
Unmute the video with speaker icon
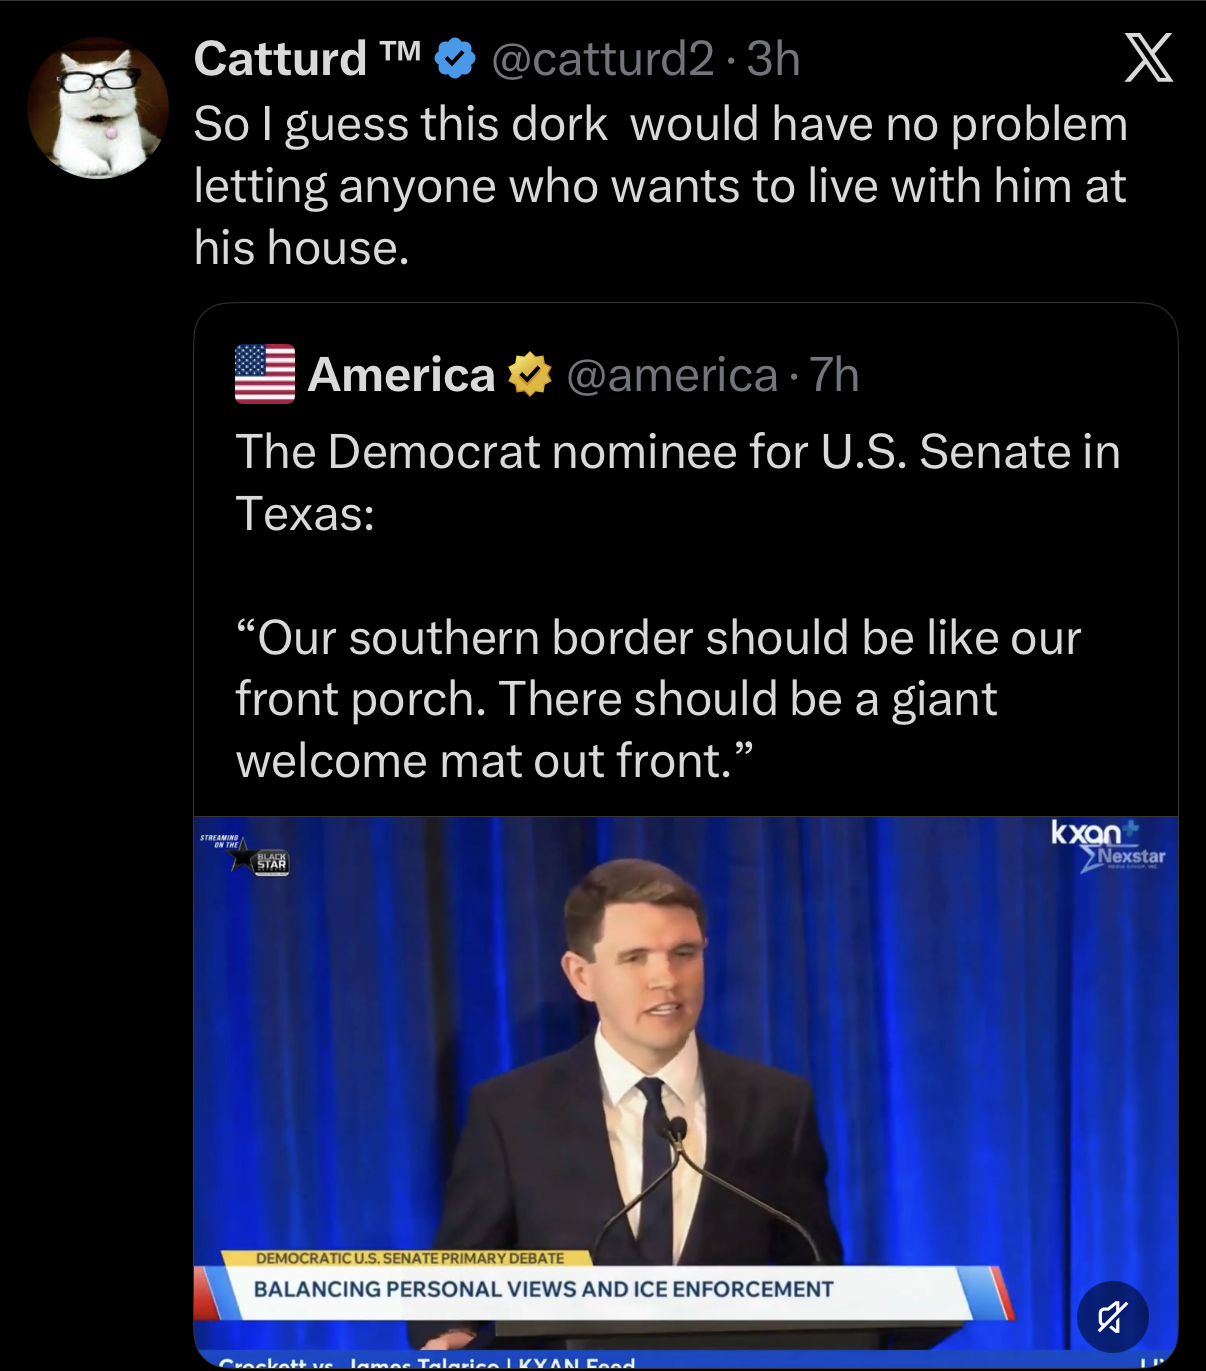(x=1112, y=1316)
